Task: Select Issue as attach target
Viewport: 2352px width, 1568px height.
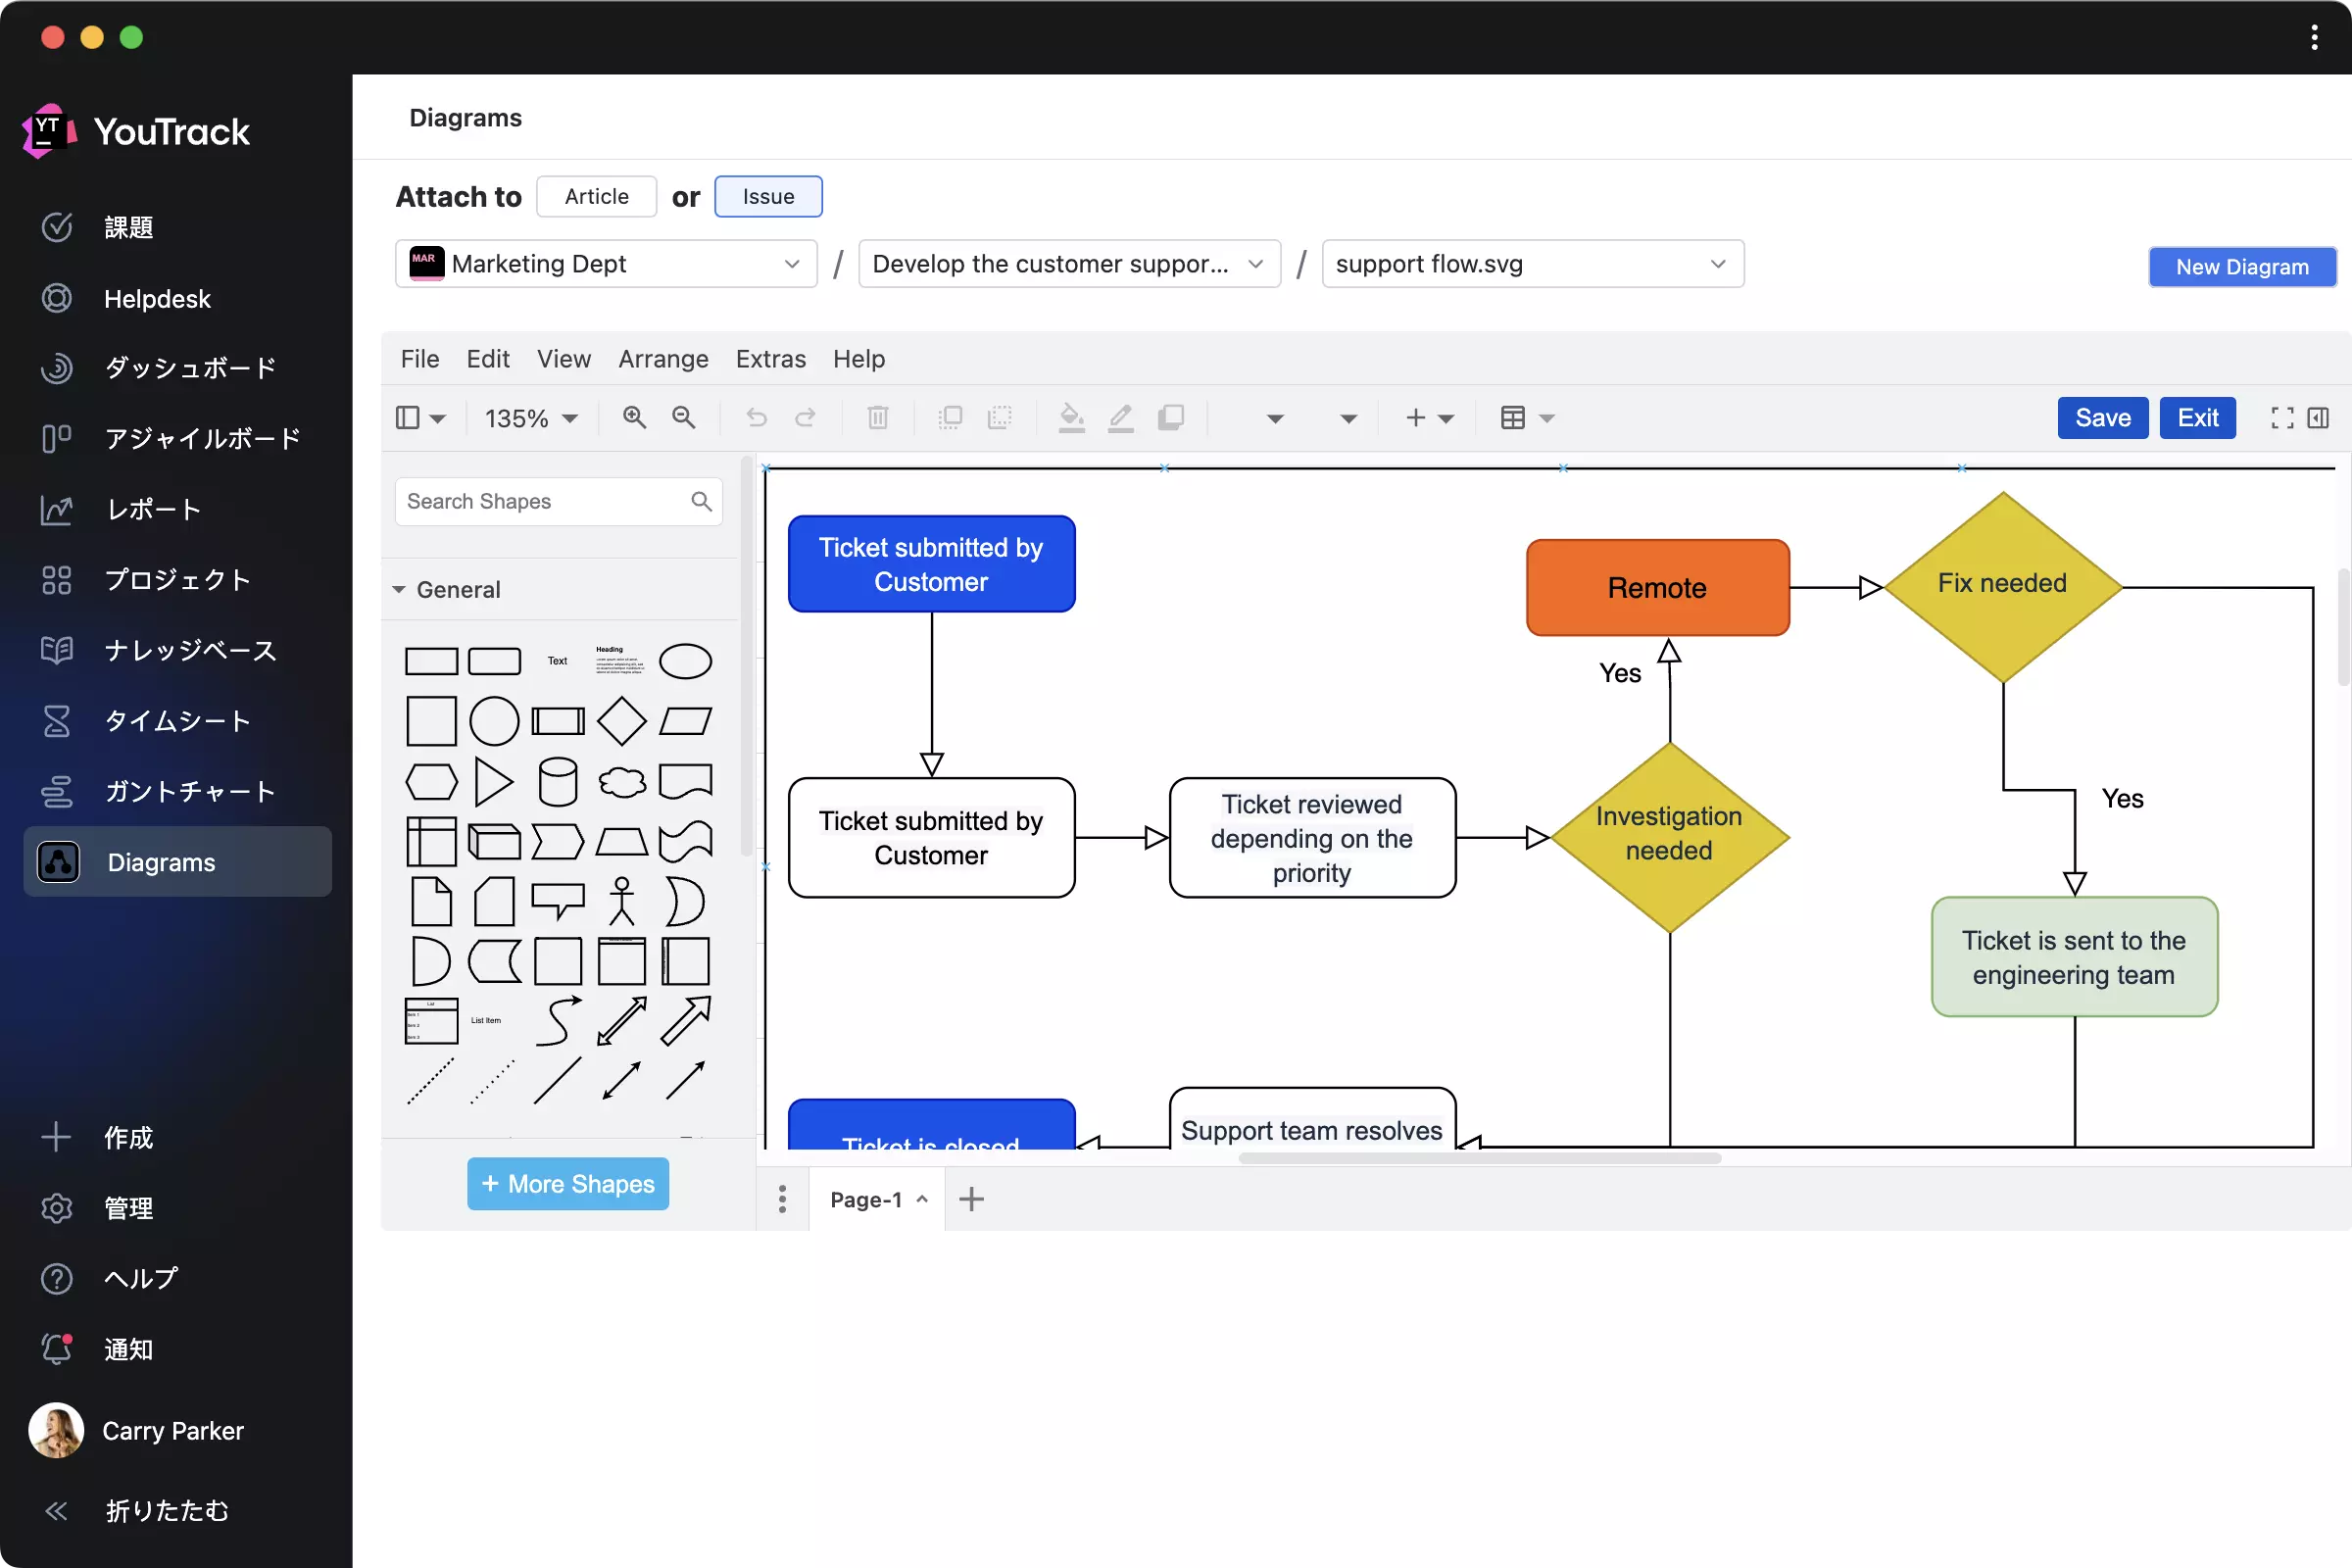Action: pyautogui.click(x=768, y=196)
